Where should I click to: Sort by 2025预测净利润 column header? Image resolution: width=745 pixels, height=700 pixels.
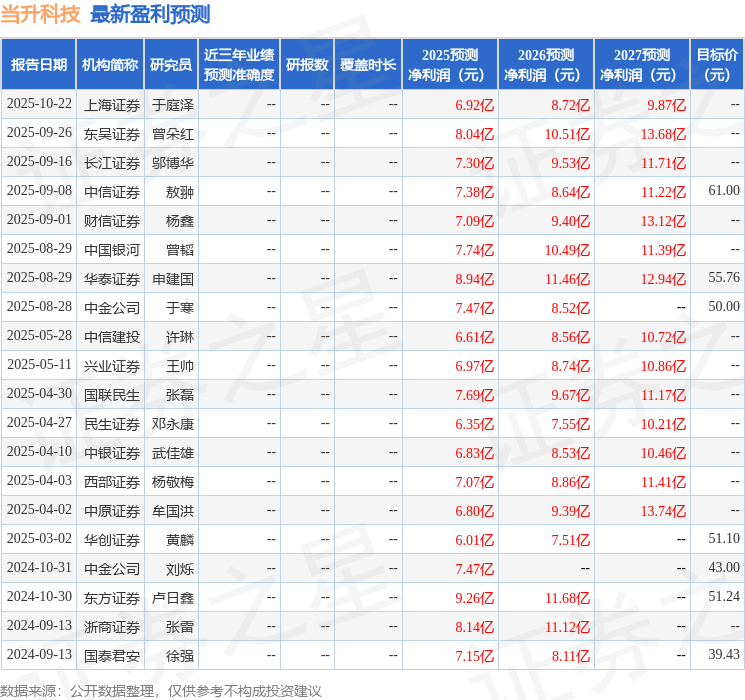coord(450,65)
